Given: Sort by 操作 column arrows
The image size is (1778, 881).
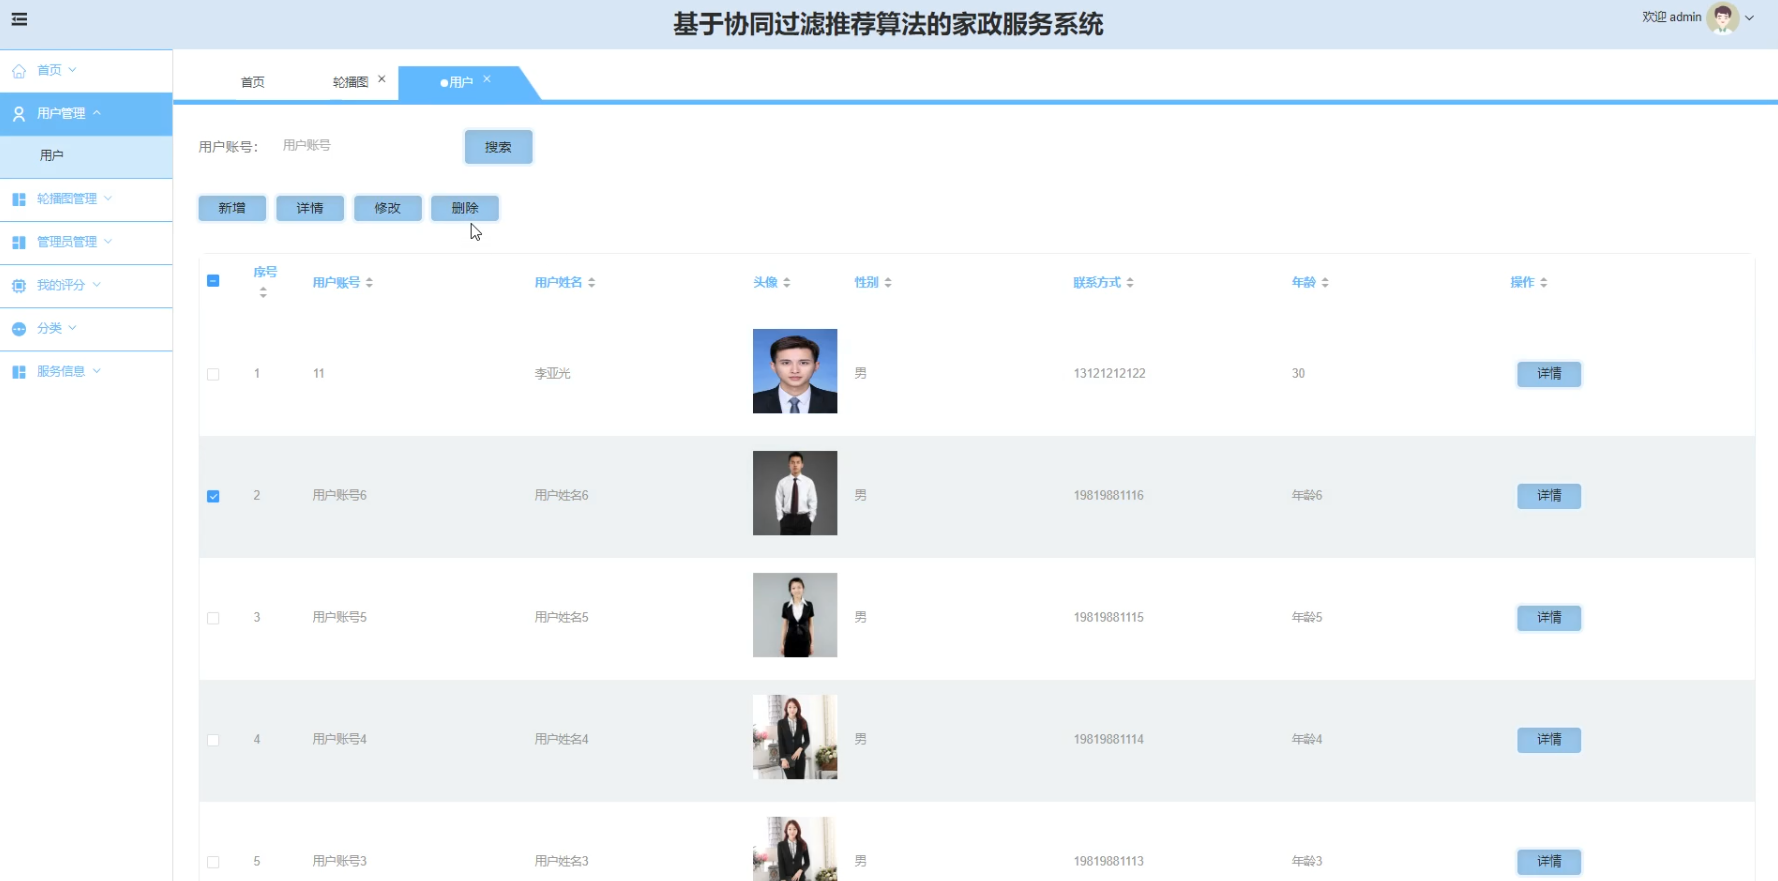Looking at the screenshot, I should click(1544, 283).
